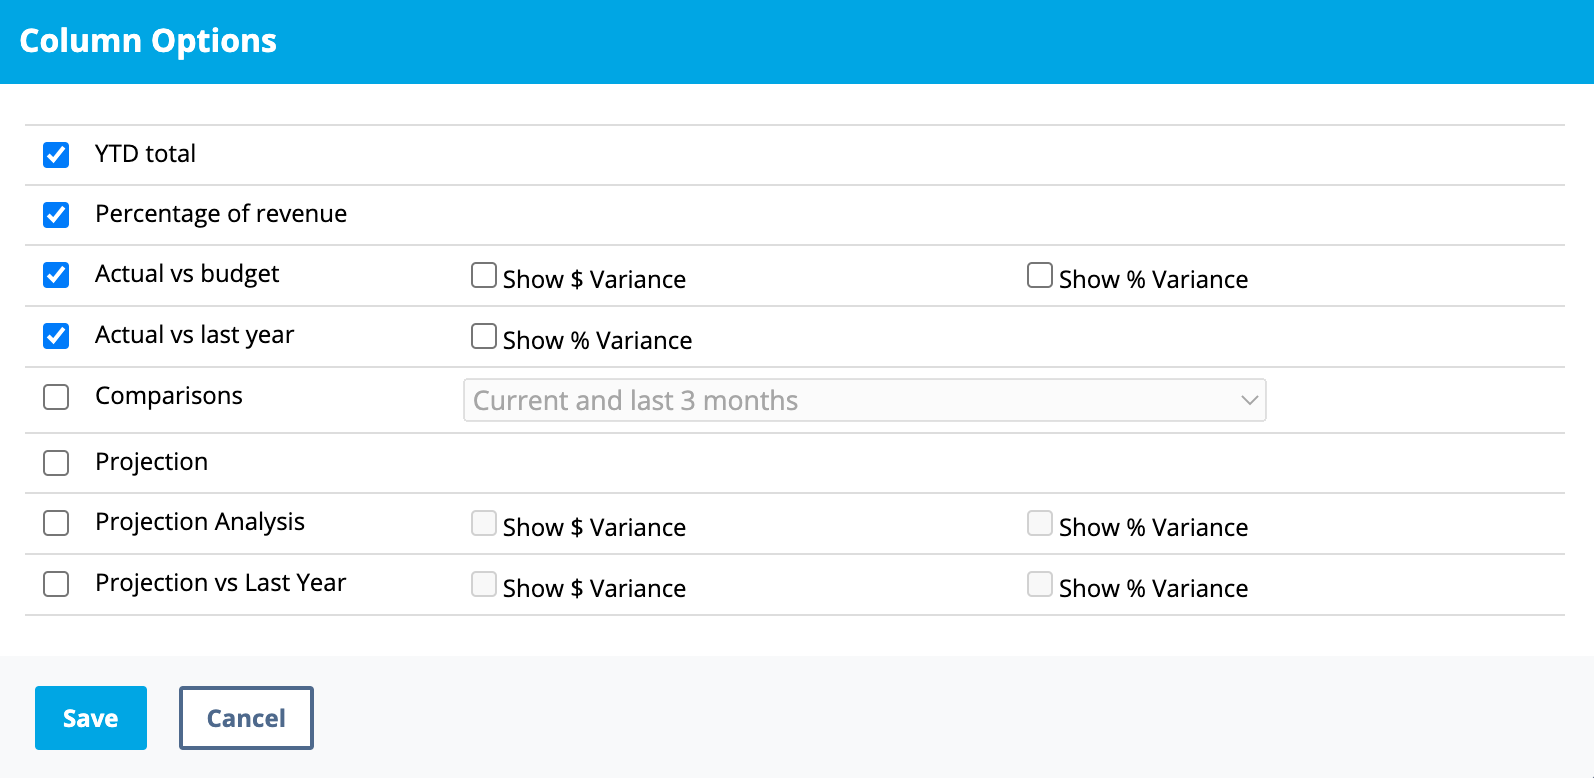Viewport: 1594px width, 778px height.
Task: Check the Projection checkbox
Action: [x=56, y=463]
